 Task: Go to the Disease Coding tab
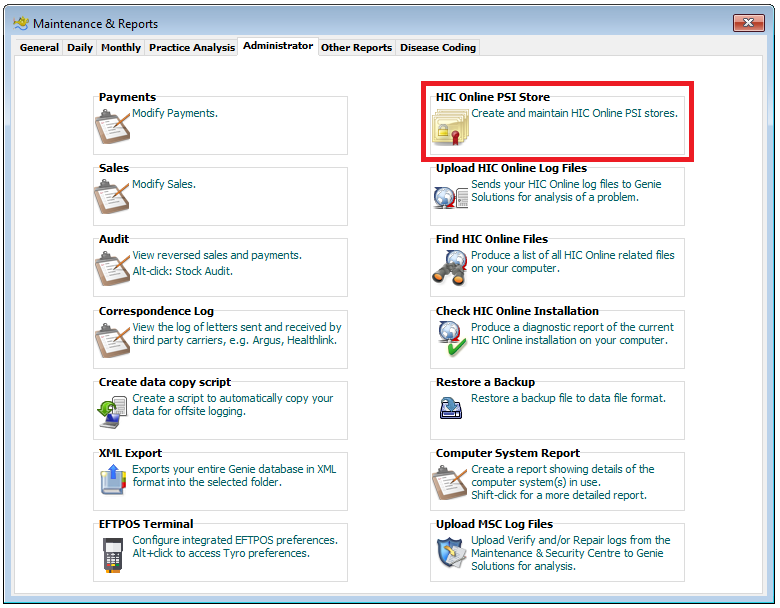[438, 48]
